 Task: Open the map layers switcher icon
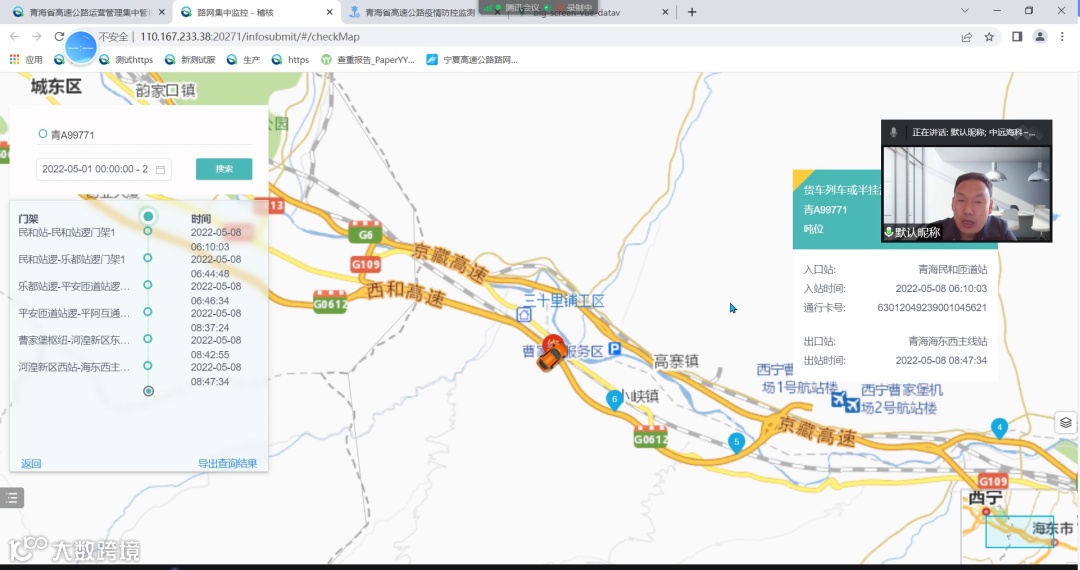1066,423
